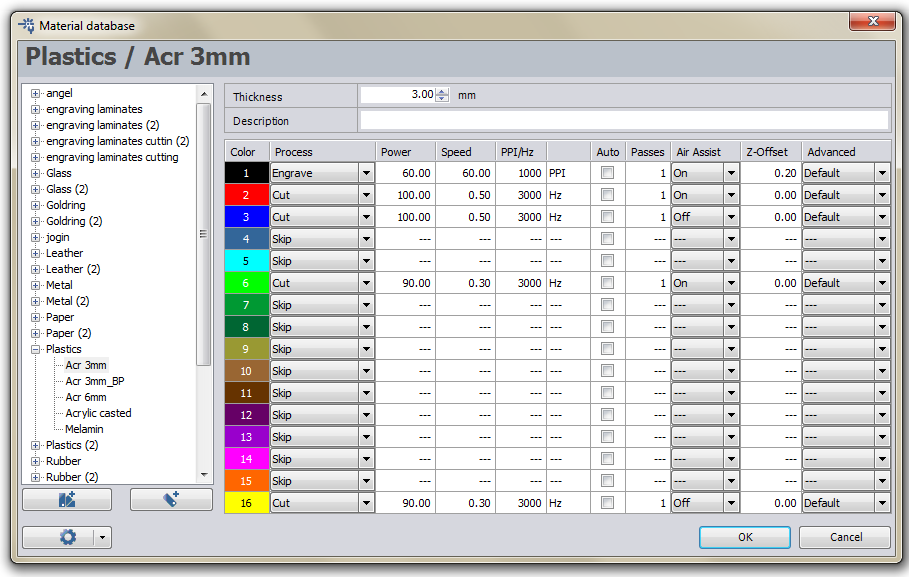
Task: Select black color 1 swatch
Action: 246,173
